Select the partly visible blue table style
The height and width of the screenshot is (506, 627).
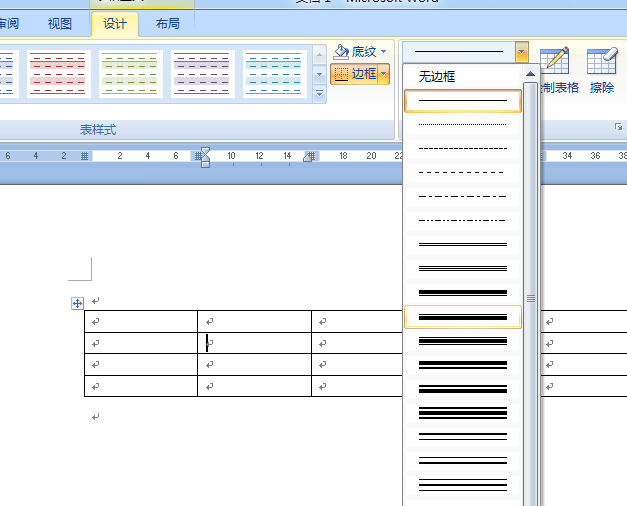tap(9, 74)
